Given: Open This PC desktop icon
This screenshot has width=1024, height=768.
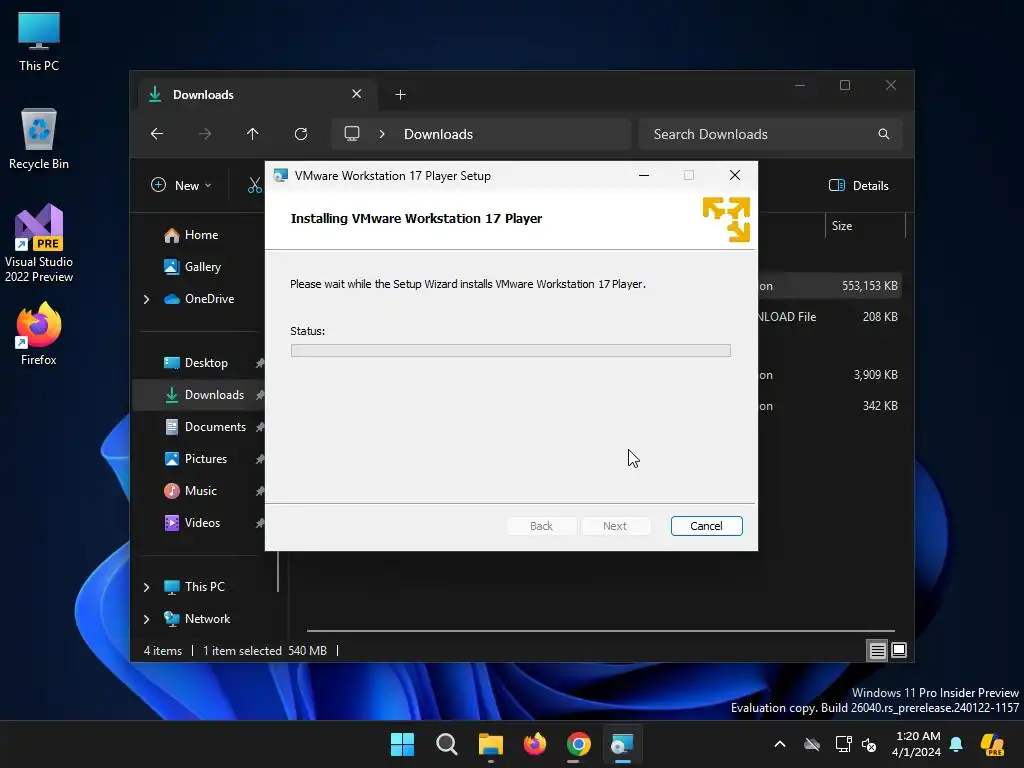Looking at the screenshot, I should (x=39, y=41).
